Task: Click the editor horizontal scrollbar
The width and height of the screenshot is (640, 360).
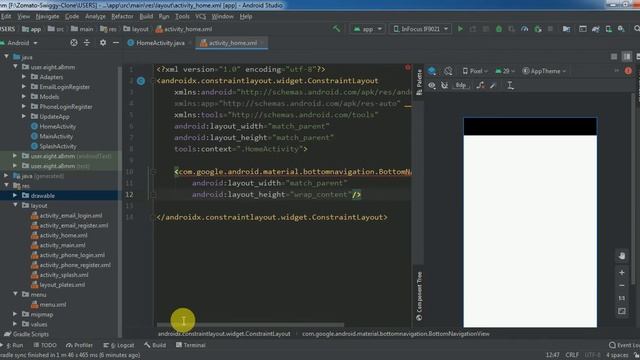Action: tap(250, 325)
